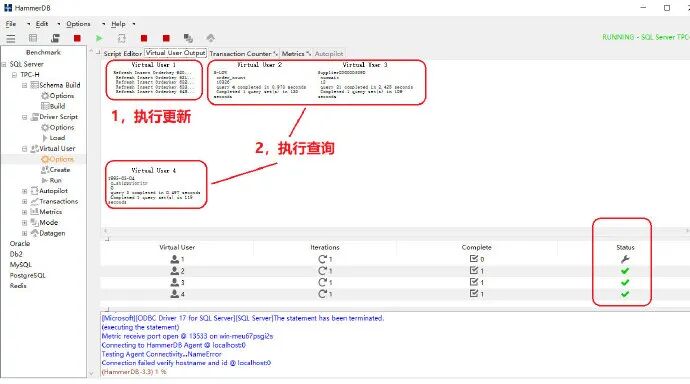Select Run under Virtual User
This screenshot has height=384, width=690.
pyautogui.click(x=52, y=180)
